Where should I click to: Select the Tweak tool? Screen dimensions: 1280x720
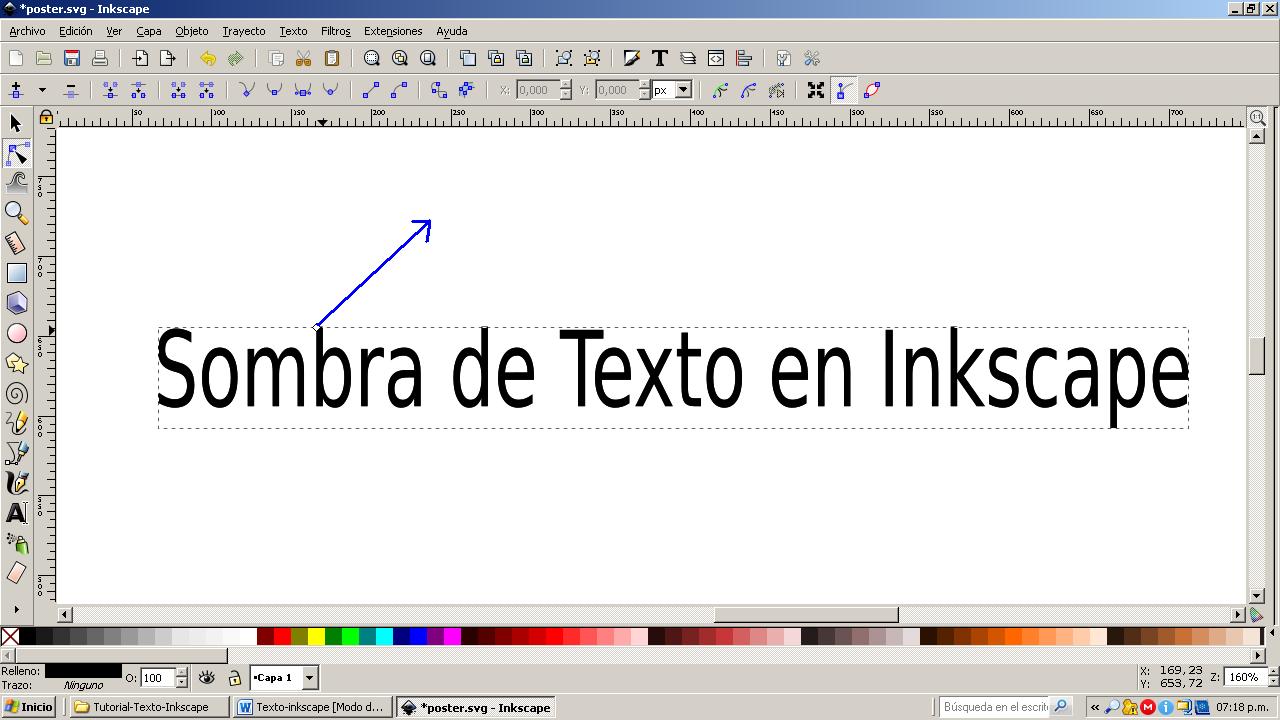[16, 183]
